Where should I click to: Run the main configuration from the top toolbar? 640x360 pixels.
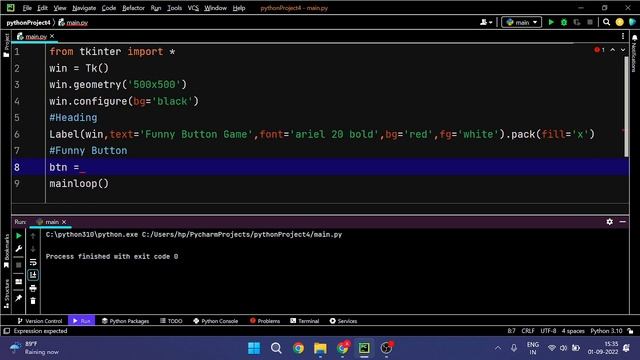point(551,22)
